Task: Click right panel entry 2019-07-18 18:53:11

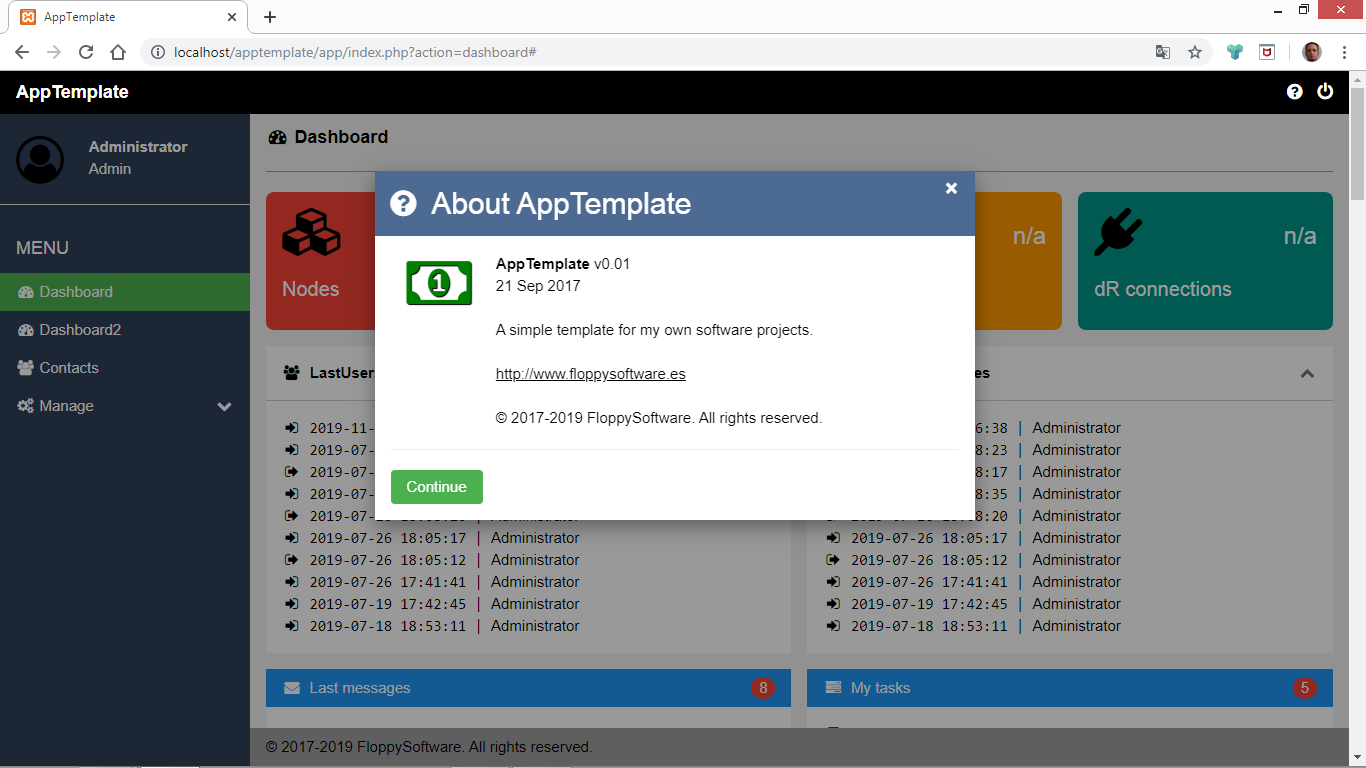Action: click(974, 626)
